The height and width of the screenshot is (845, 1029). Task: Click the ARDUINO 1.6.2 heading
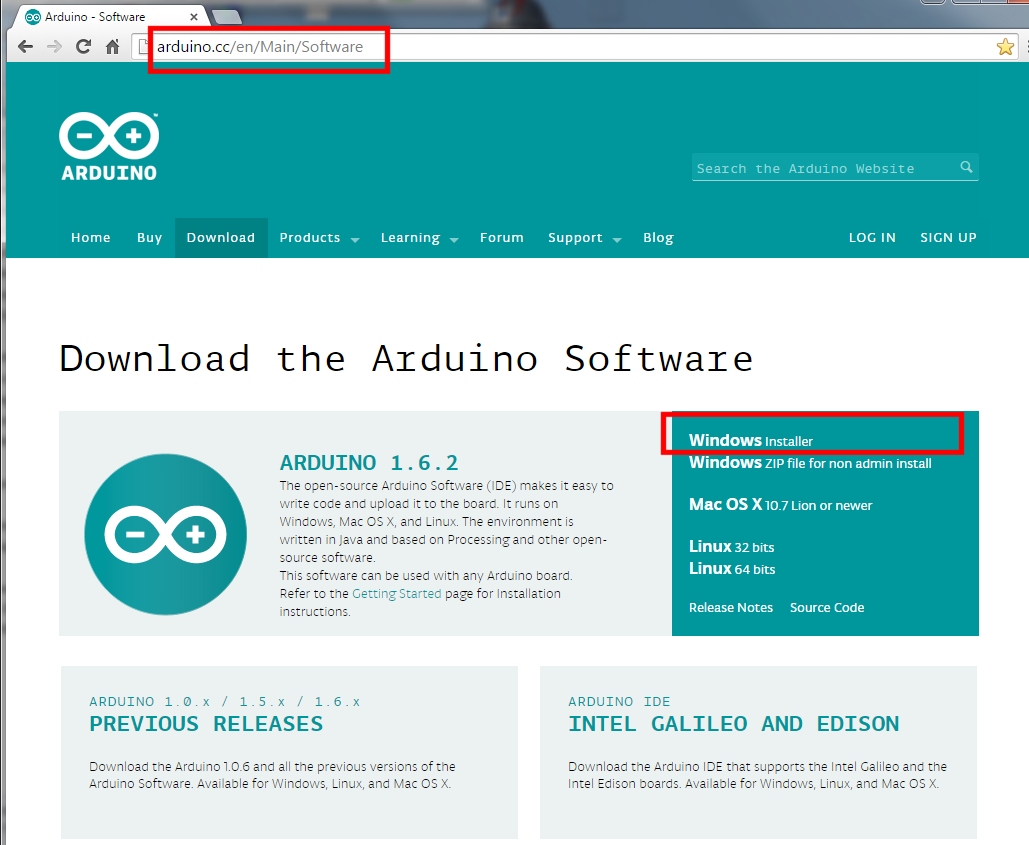coord(369,463)
